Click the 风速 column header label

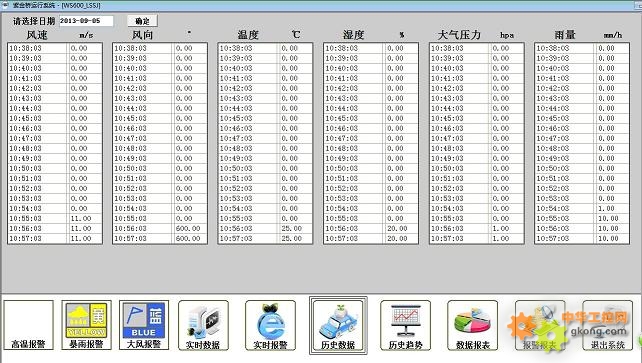coord(37,35)
